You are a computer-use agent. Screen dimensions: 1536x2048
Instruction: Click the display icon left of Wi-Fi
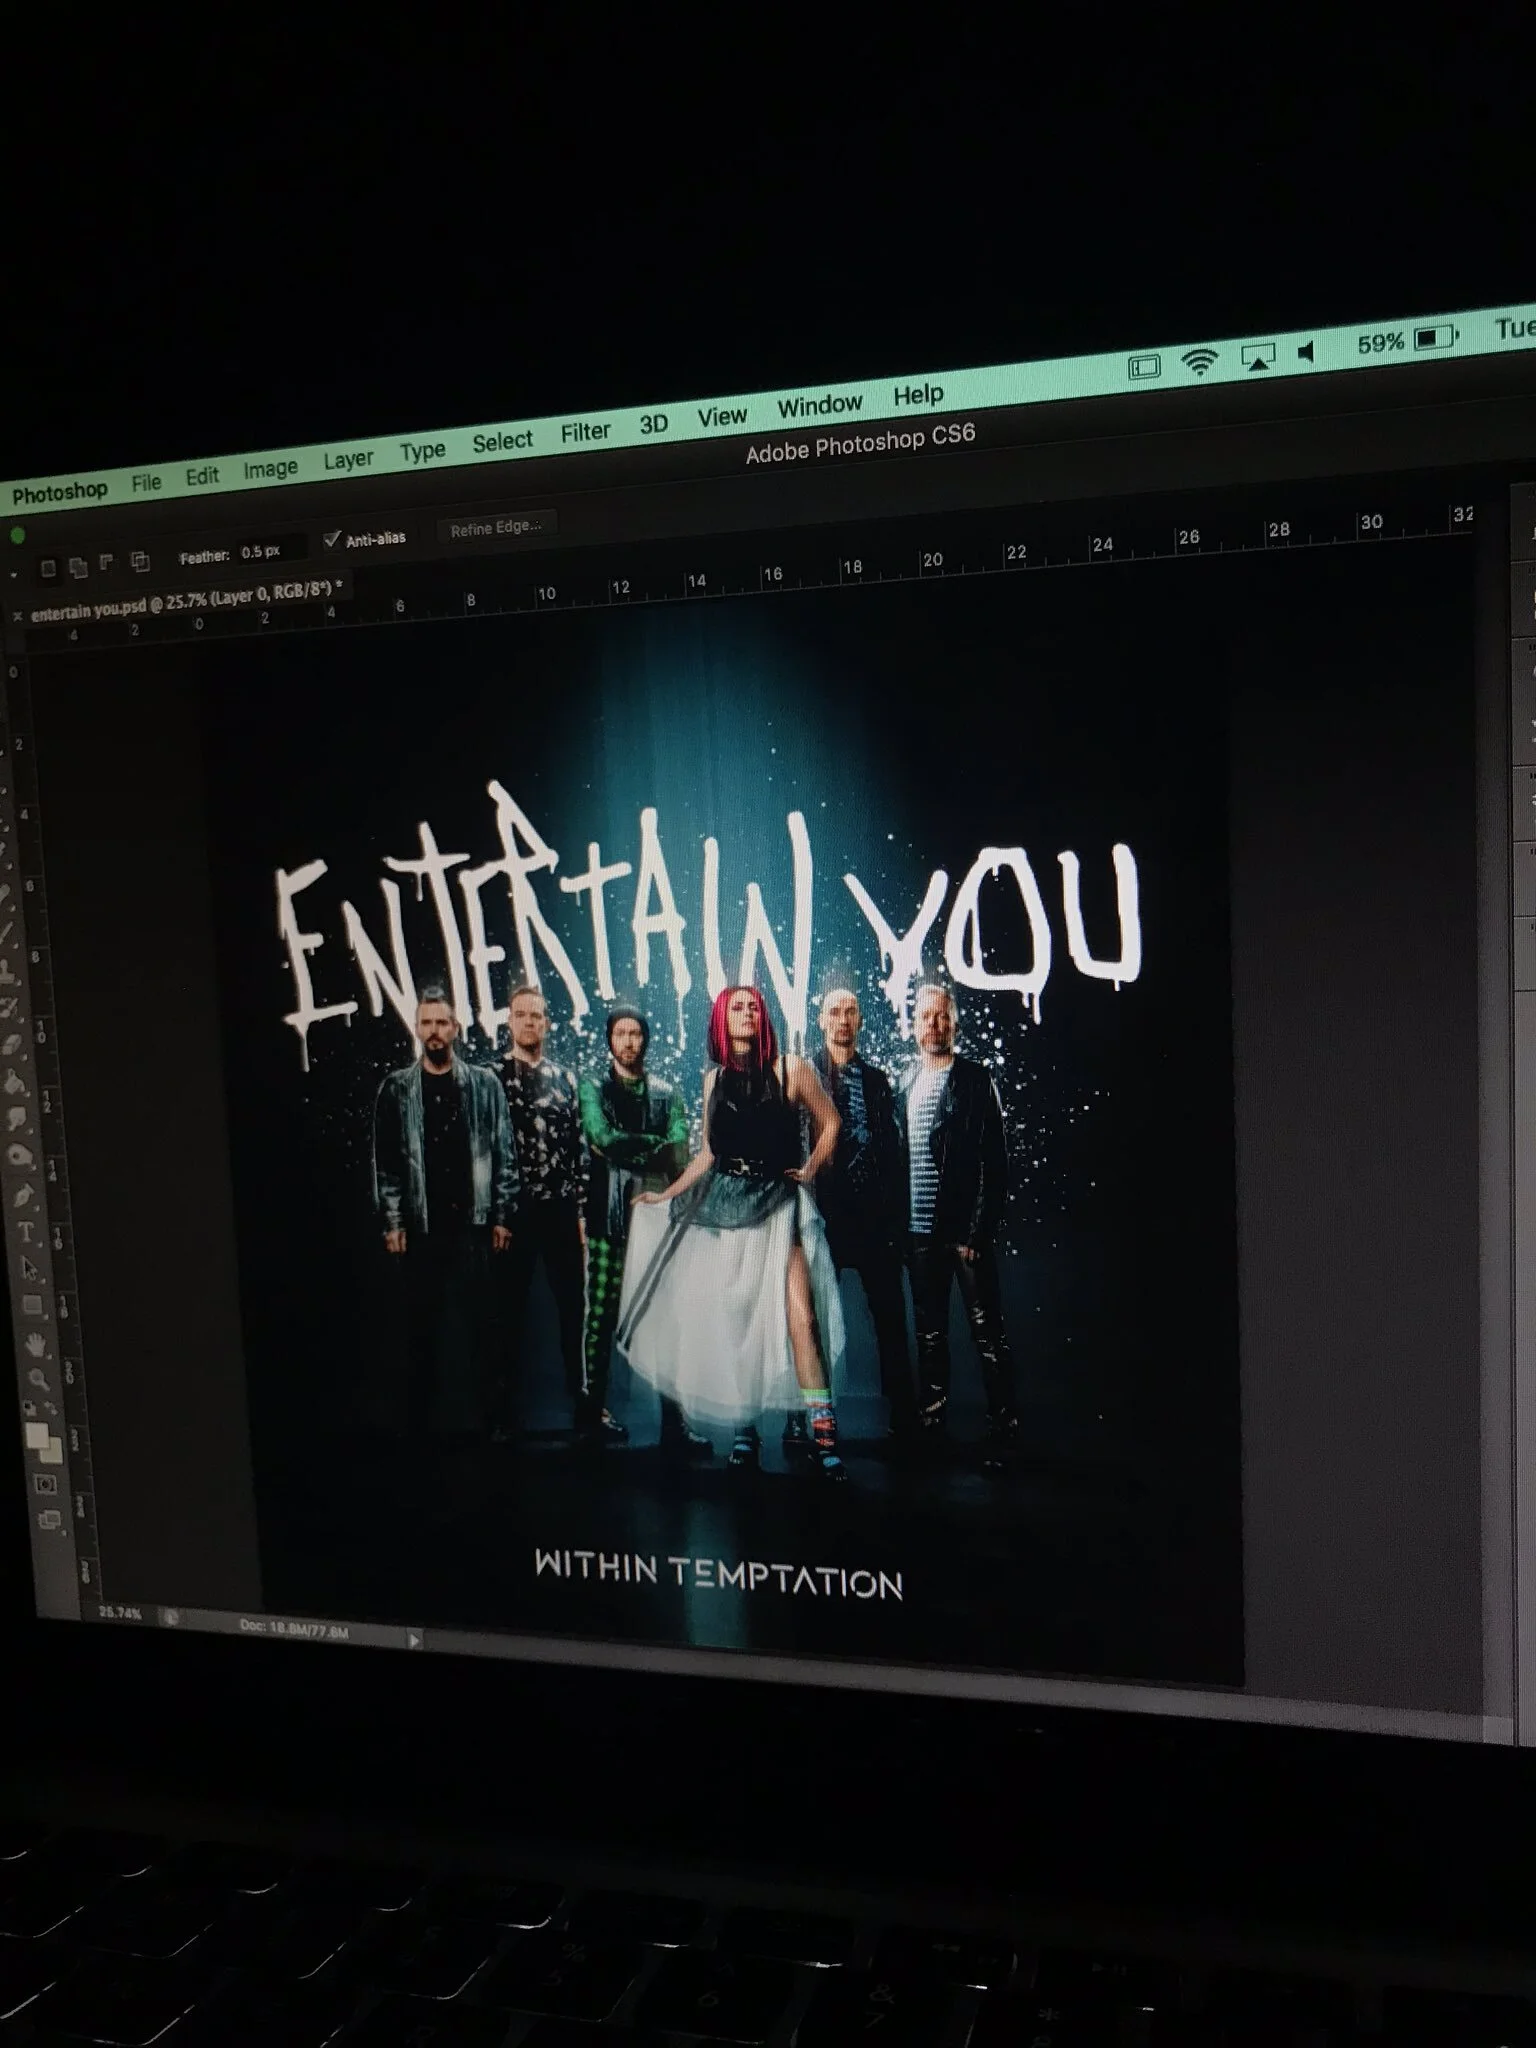click(x=1144, y=368)
